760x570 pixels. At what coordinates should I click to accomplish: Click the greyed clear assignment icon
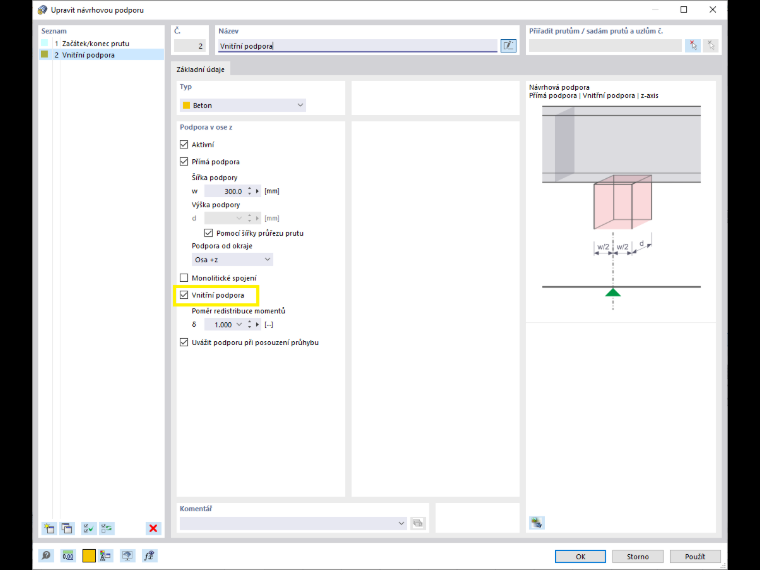pyautogui.click(x=711, y=46)
